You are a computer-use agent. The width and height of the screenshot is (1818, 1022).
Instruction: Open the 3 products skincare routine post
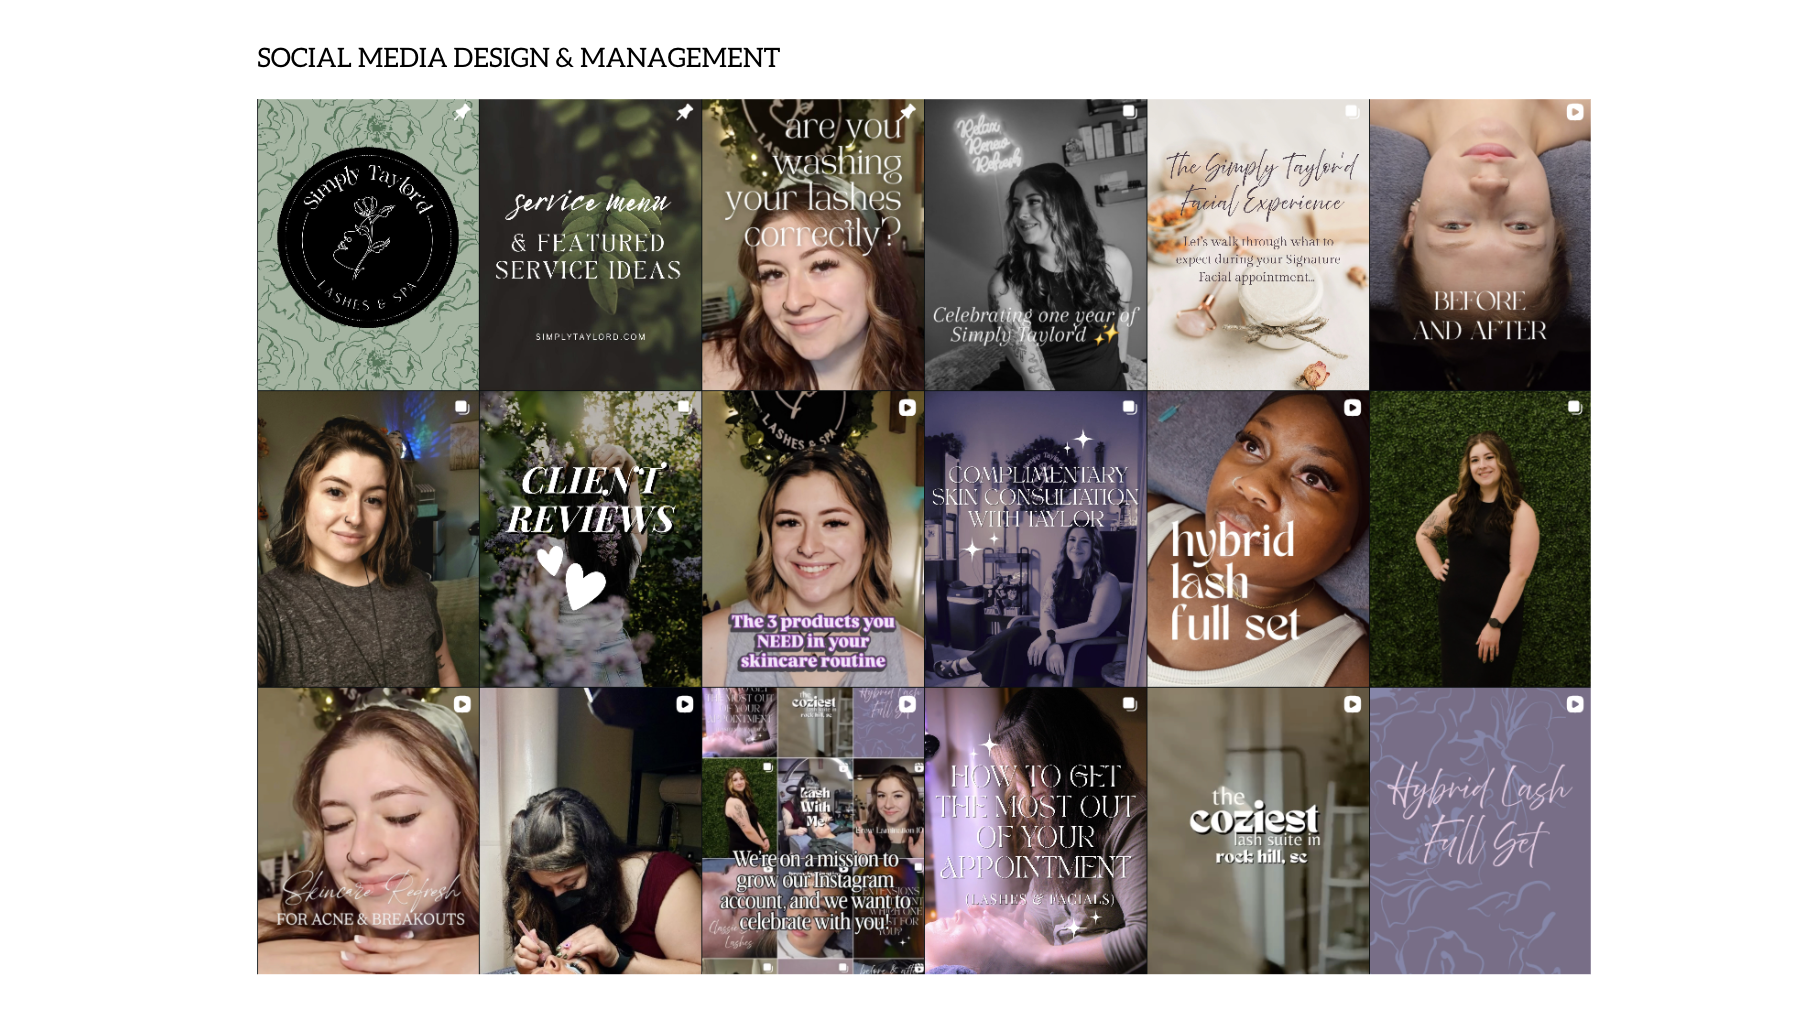point(813,539)
